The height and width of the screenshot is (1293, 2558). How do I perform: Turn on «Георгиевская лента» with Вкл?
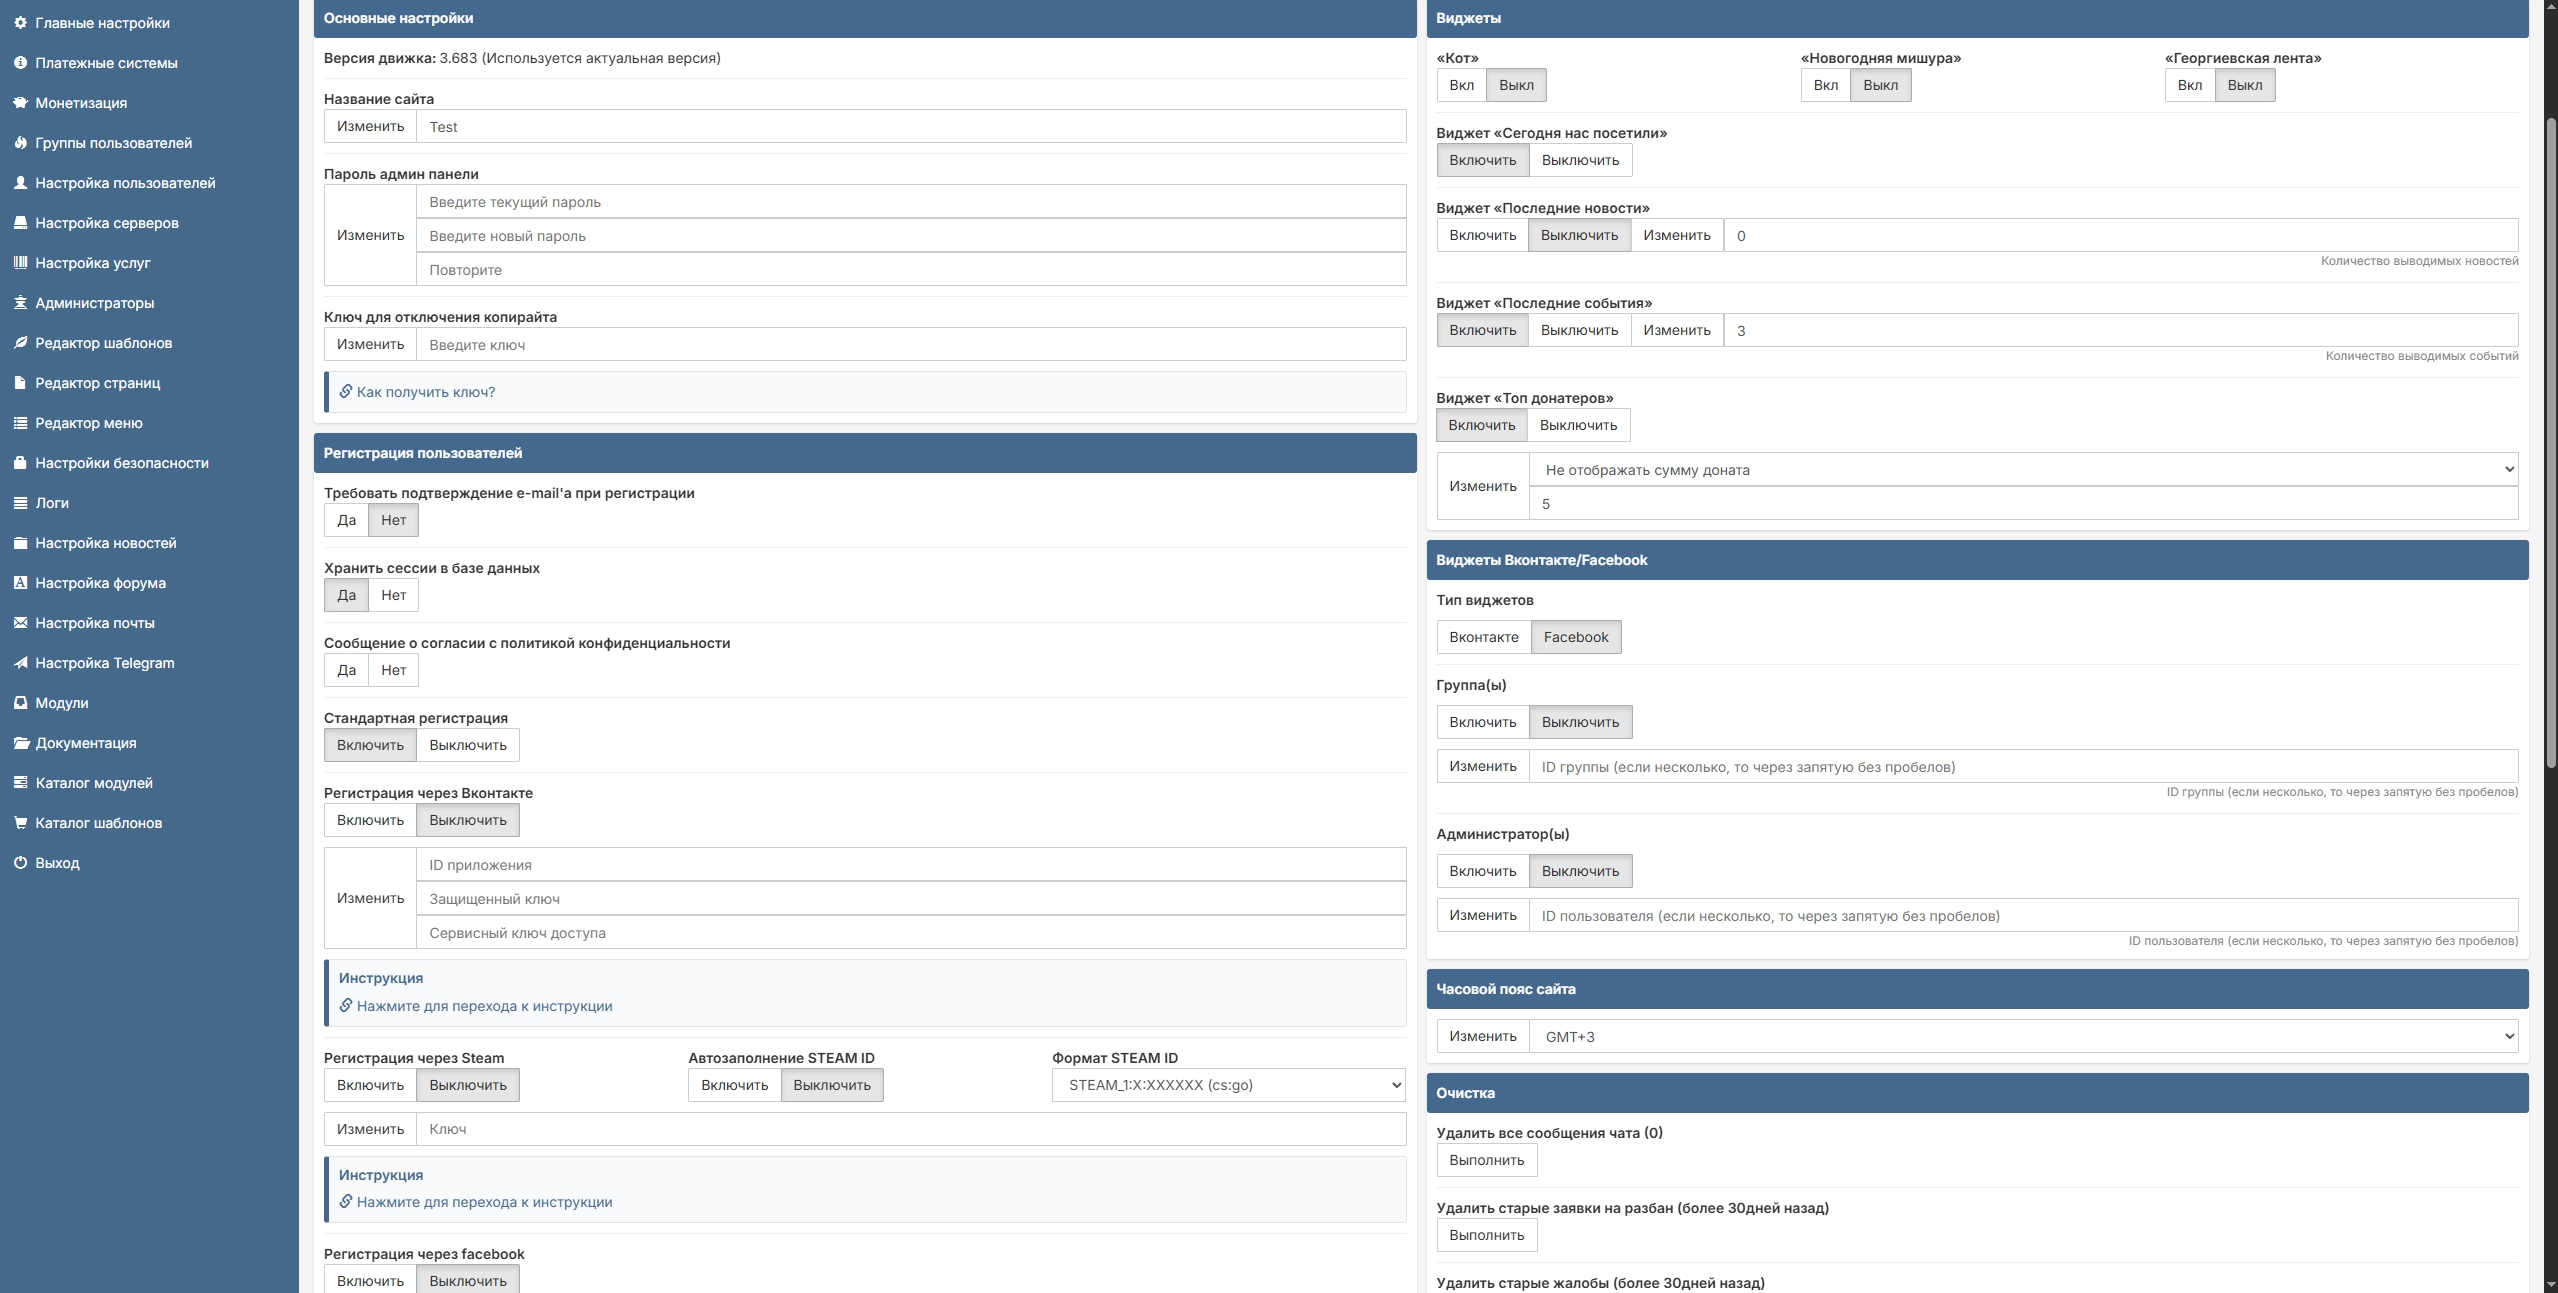(2189, 85)
